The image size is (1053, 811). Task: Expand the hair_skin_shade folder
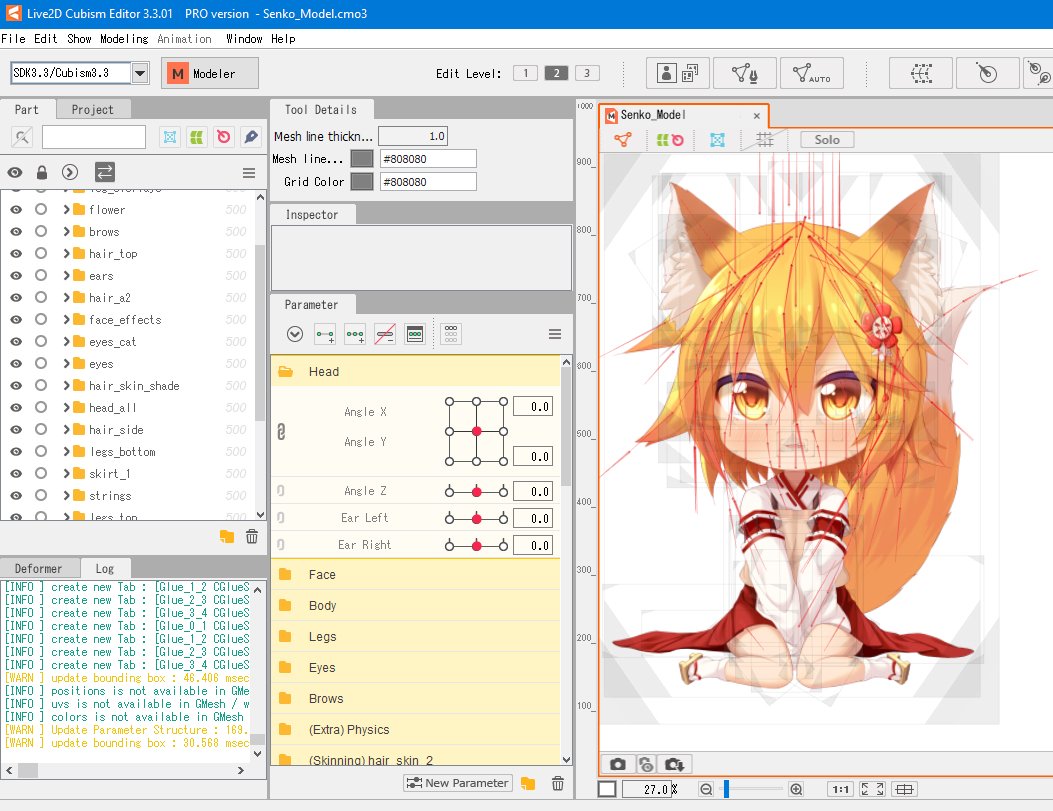click(66, 385)
